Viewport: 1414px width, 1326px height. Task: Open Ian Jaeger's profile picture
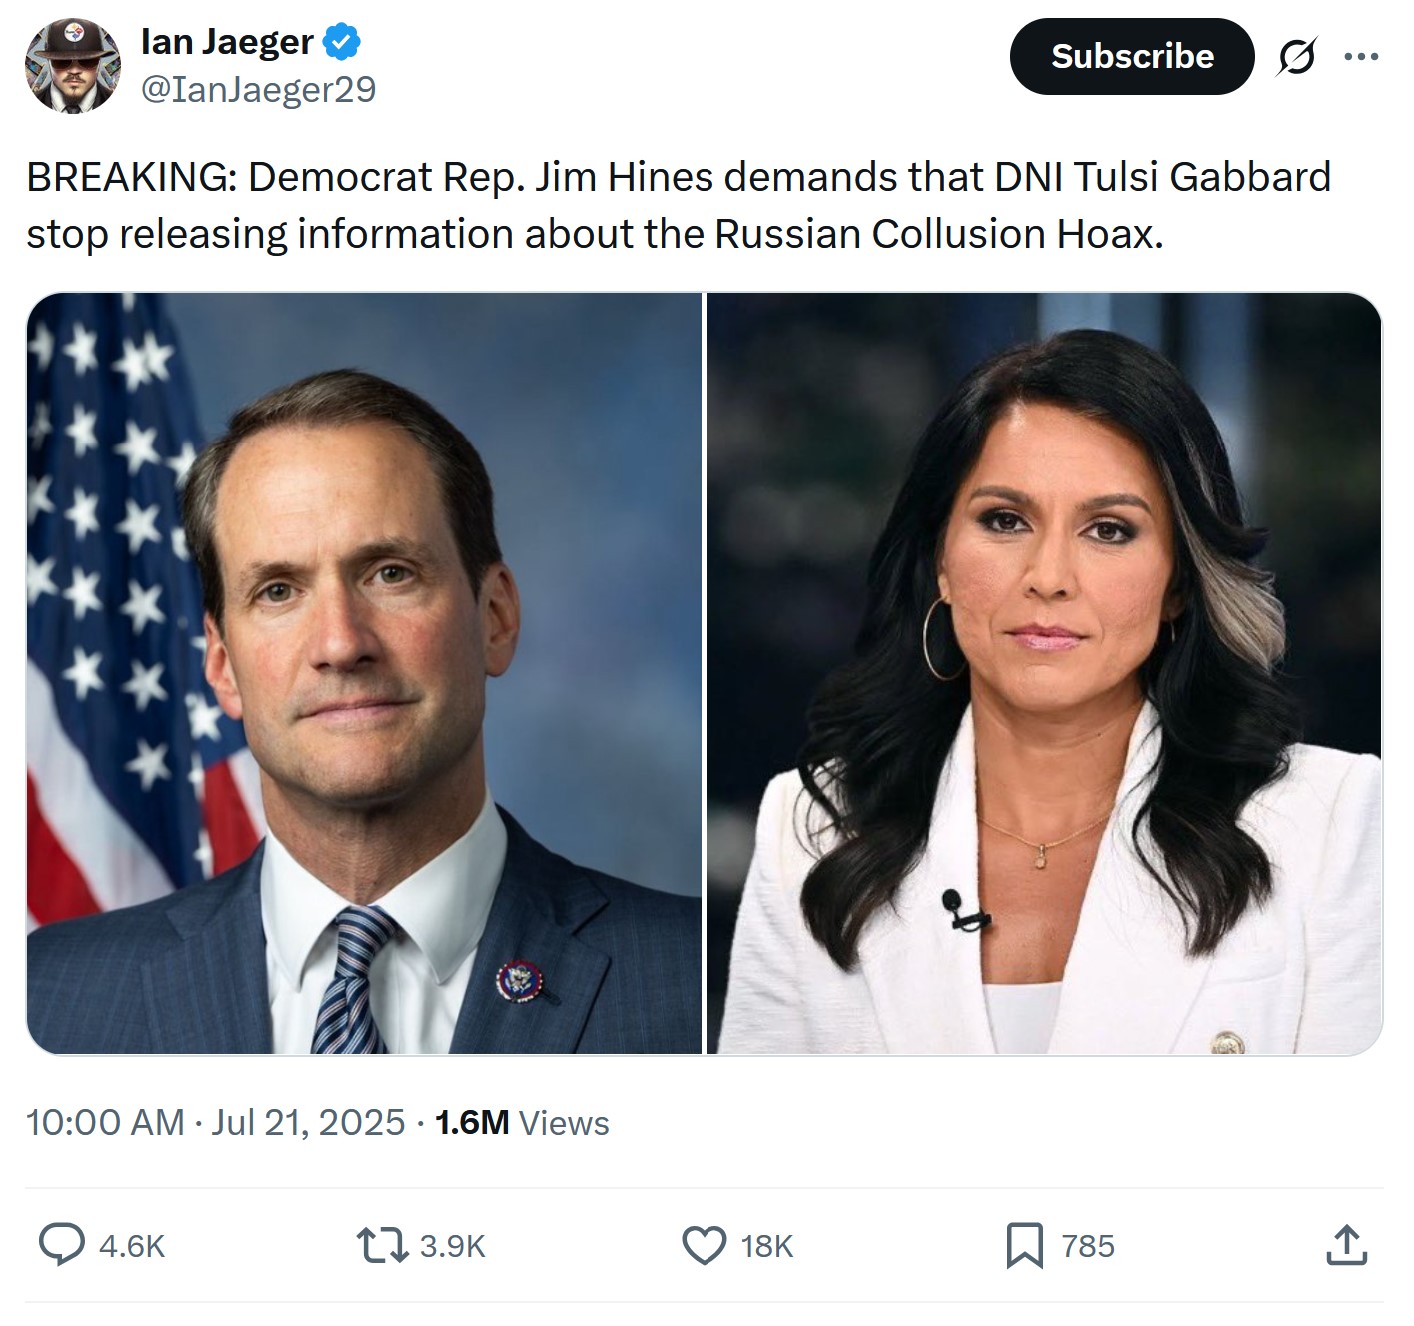click(72, 65)
